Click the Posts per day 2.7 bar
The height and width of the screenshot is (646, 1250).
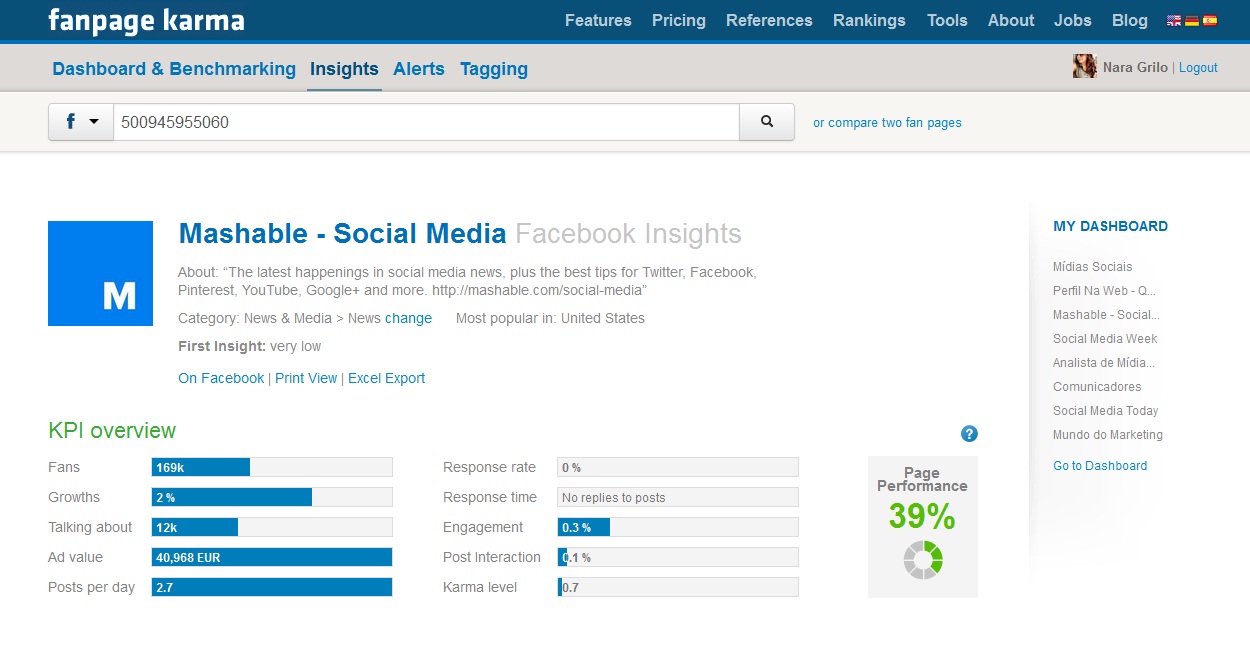click(272, 587)
